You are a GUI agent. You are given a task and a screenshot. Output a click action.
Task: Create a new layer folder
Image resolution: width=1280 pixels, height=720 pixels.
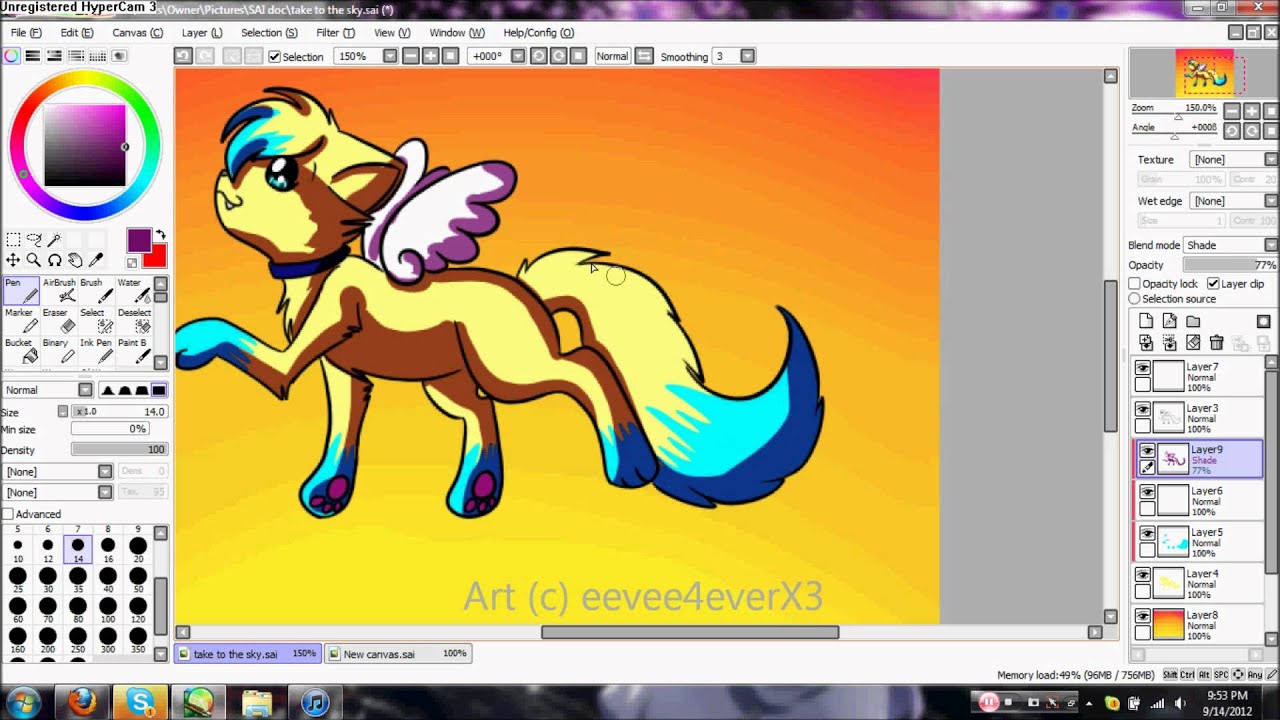[x=1193, y=321]
